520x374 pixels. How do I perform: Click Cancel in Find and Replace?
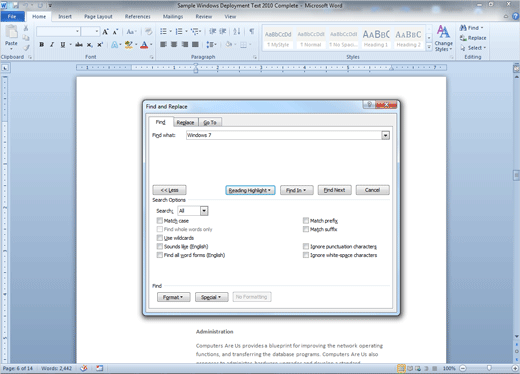point(372,190)
